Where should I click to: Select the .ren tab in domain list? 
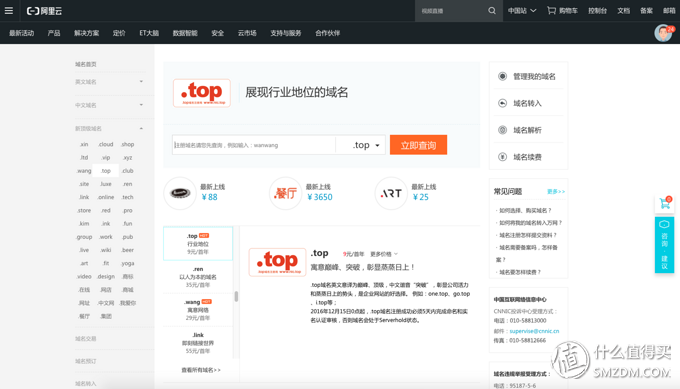click(x=198, y=277)
